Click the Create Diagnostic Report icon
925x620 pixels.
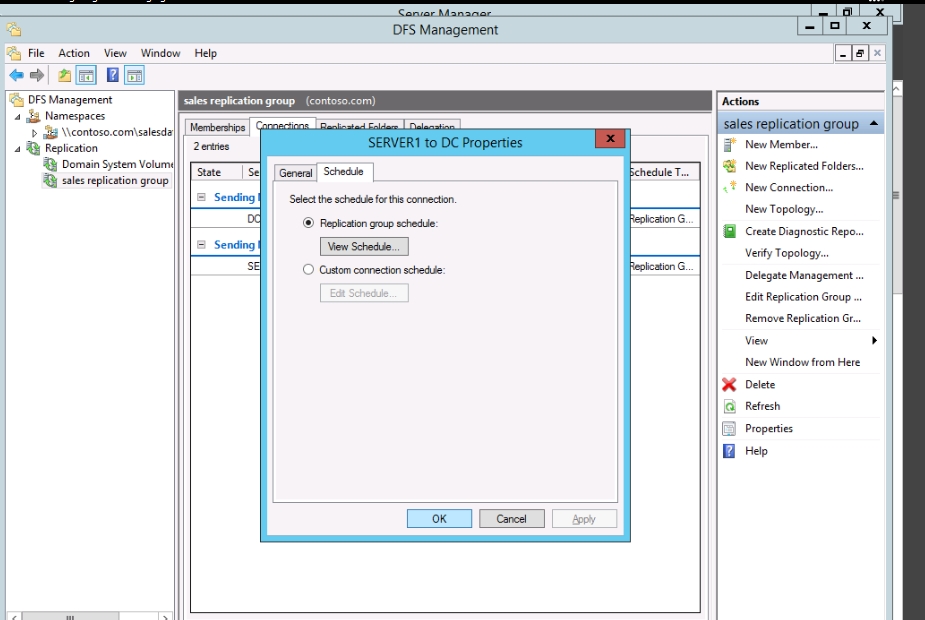729,232
